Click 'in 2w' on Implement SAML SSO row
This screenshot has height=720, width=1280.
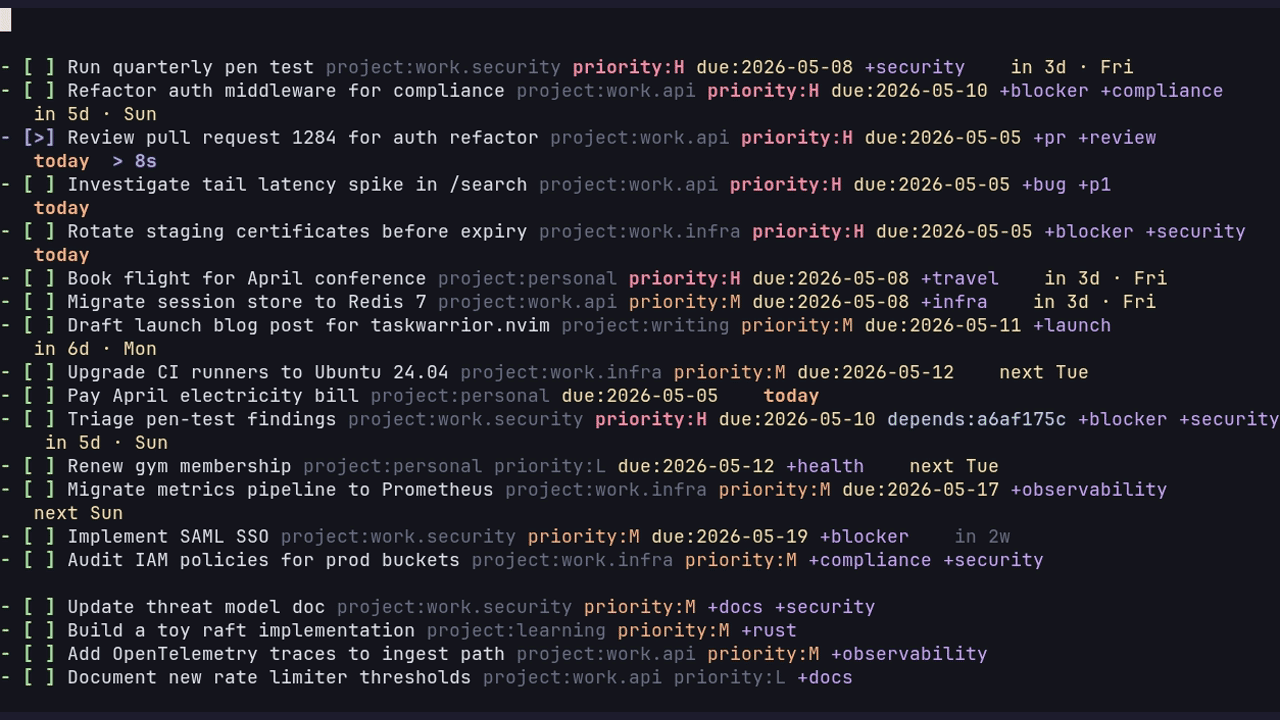982,537
